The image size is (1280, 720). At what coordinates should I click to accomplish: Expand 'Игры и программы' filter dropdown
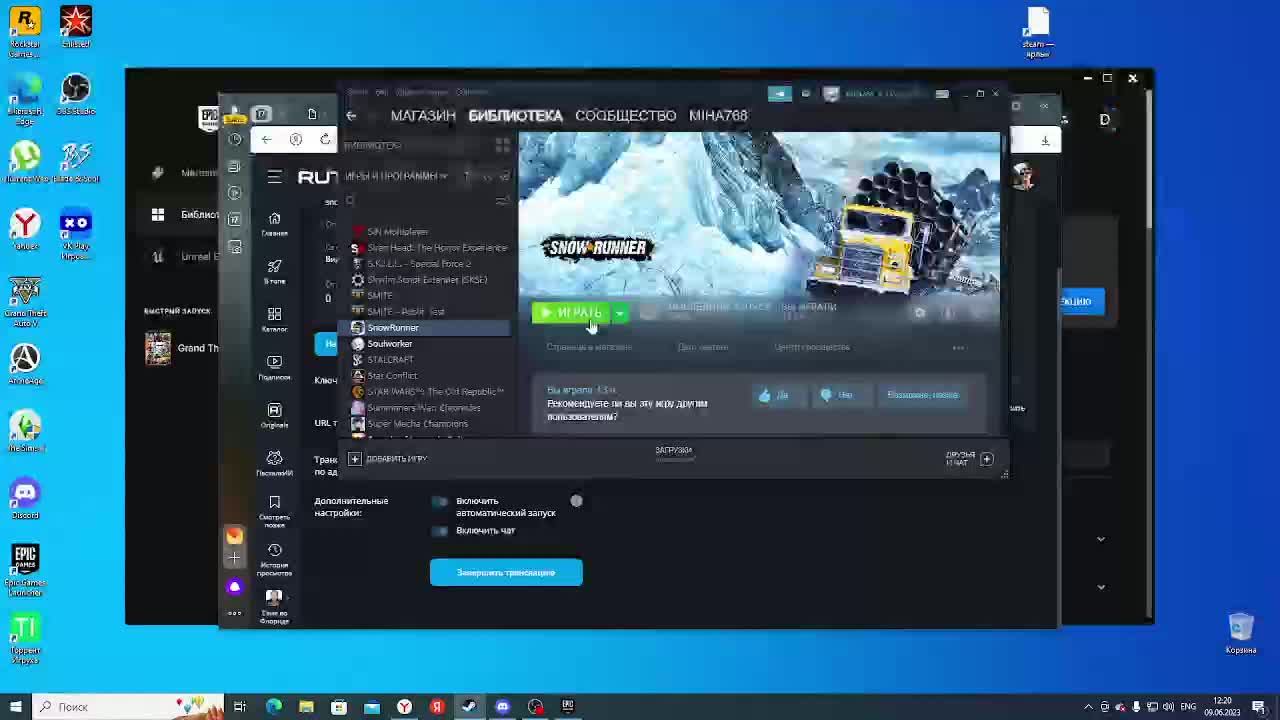395,176
